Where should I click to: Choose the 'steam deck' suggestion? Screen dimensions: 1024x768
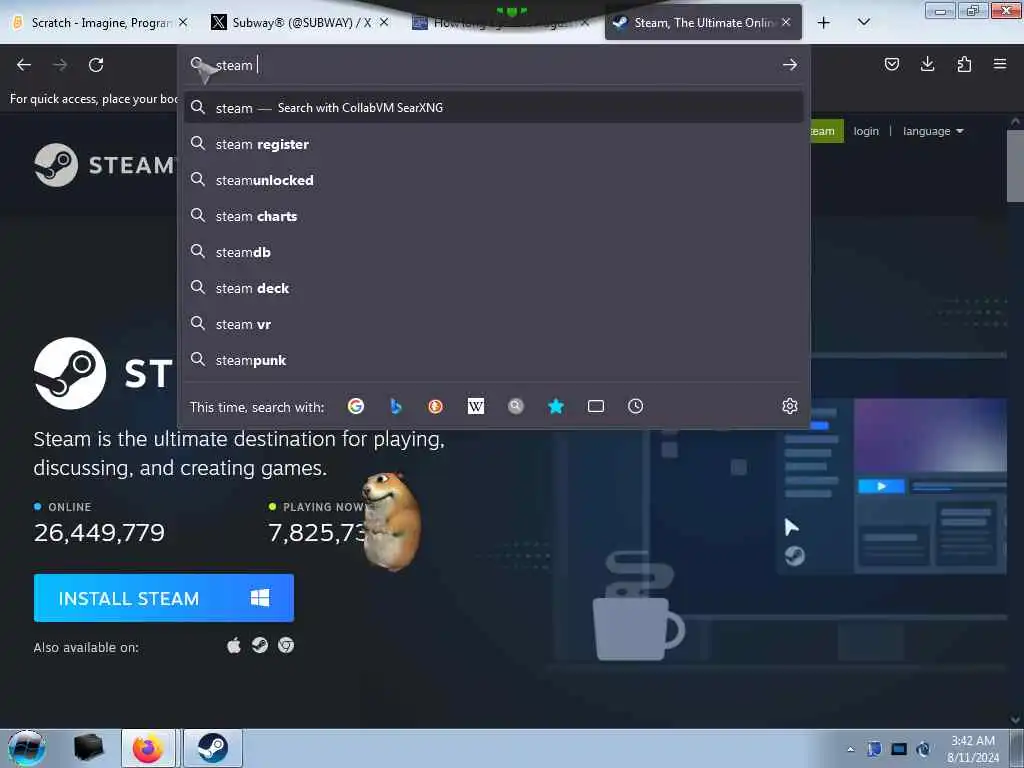pos(493,288)
